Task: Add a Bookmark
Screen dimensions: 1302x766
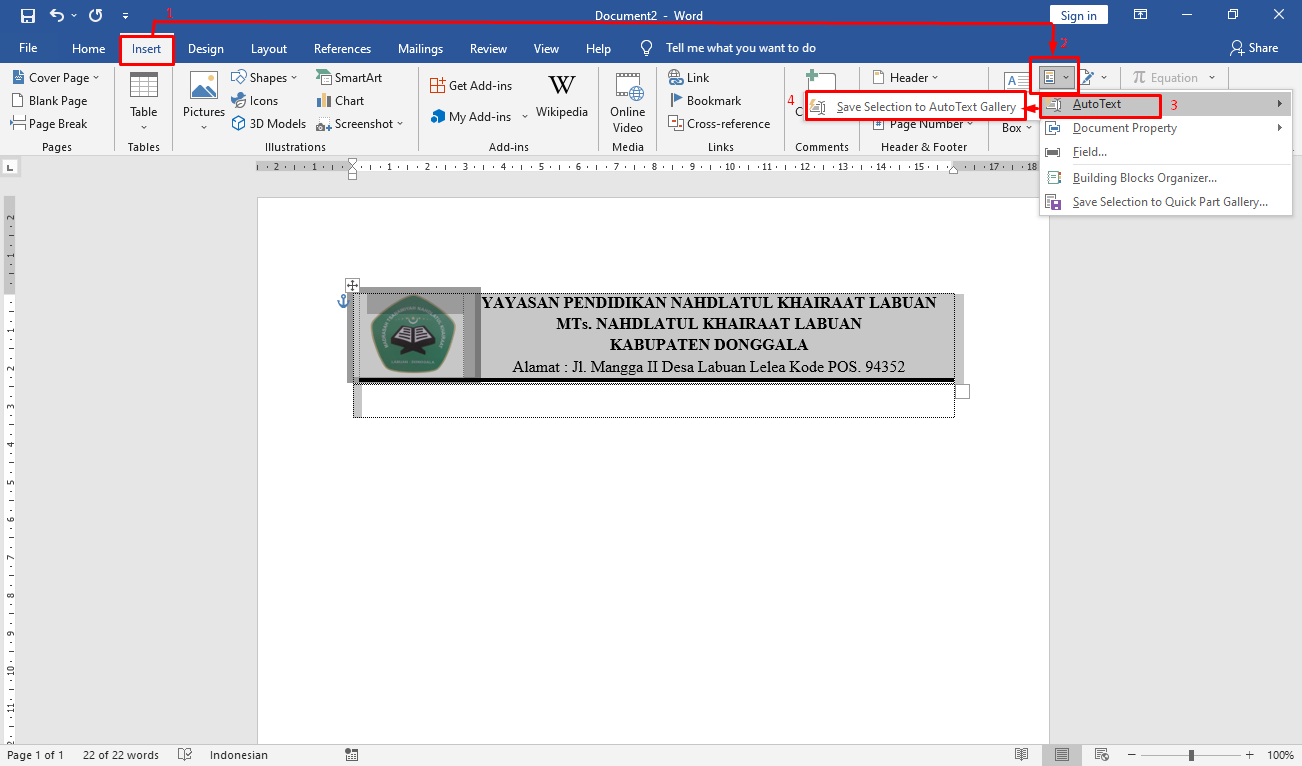Action: 705,100
